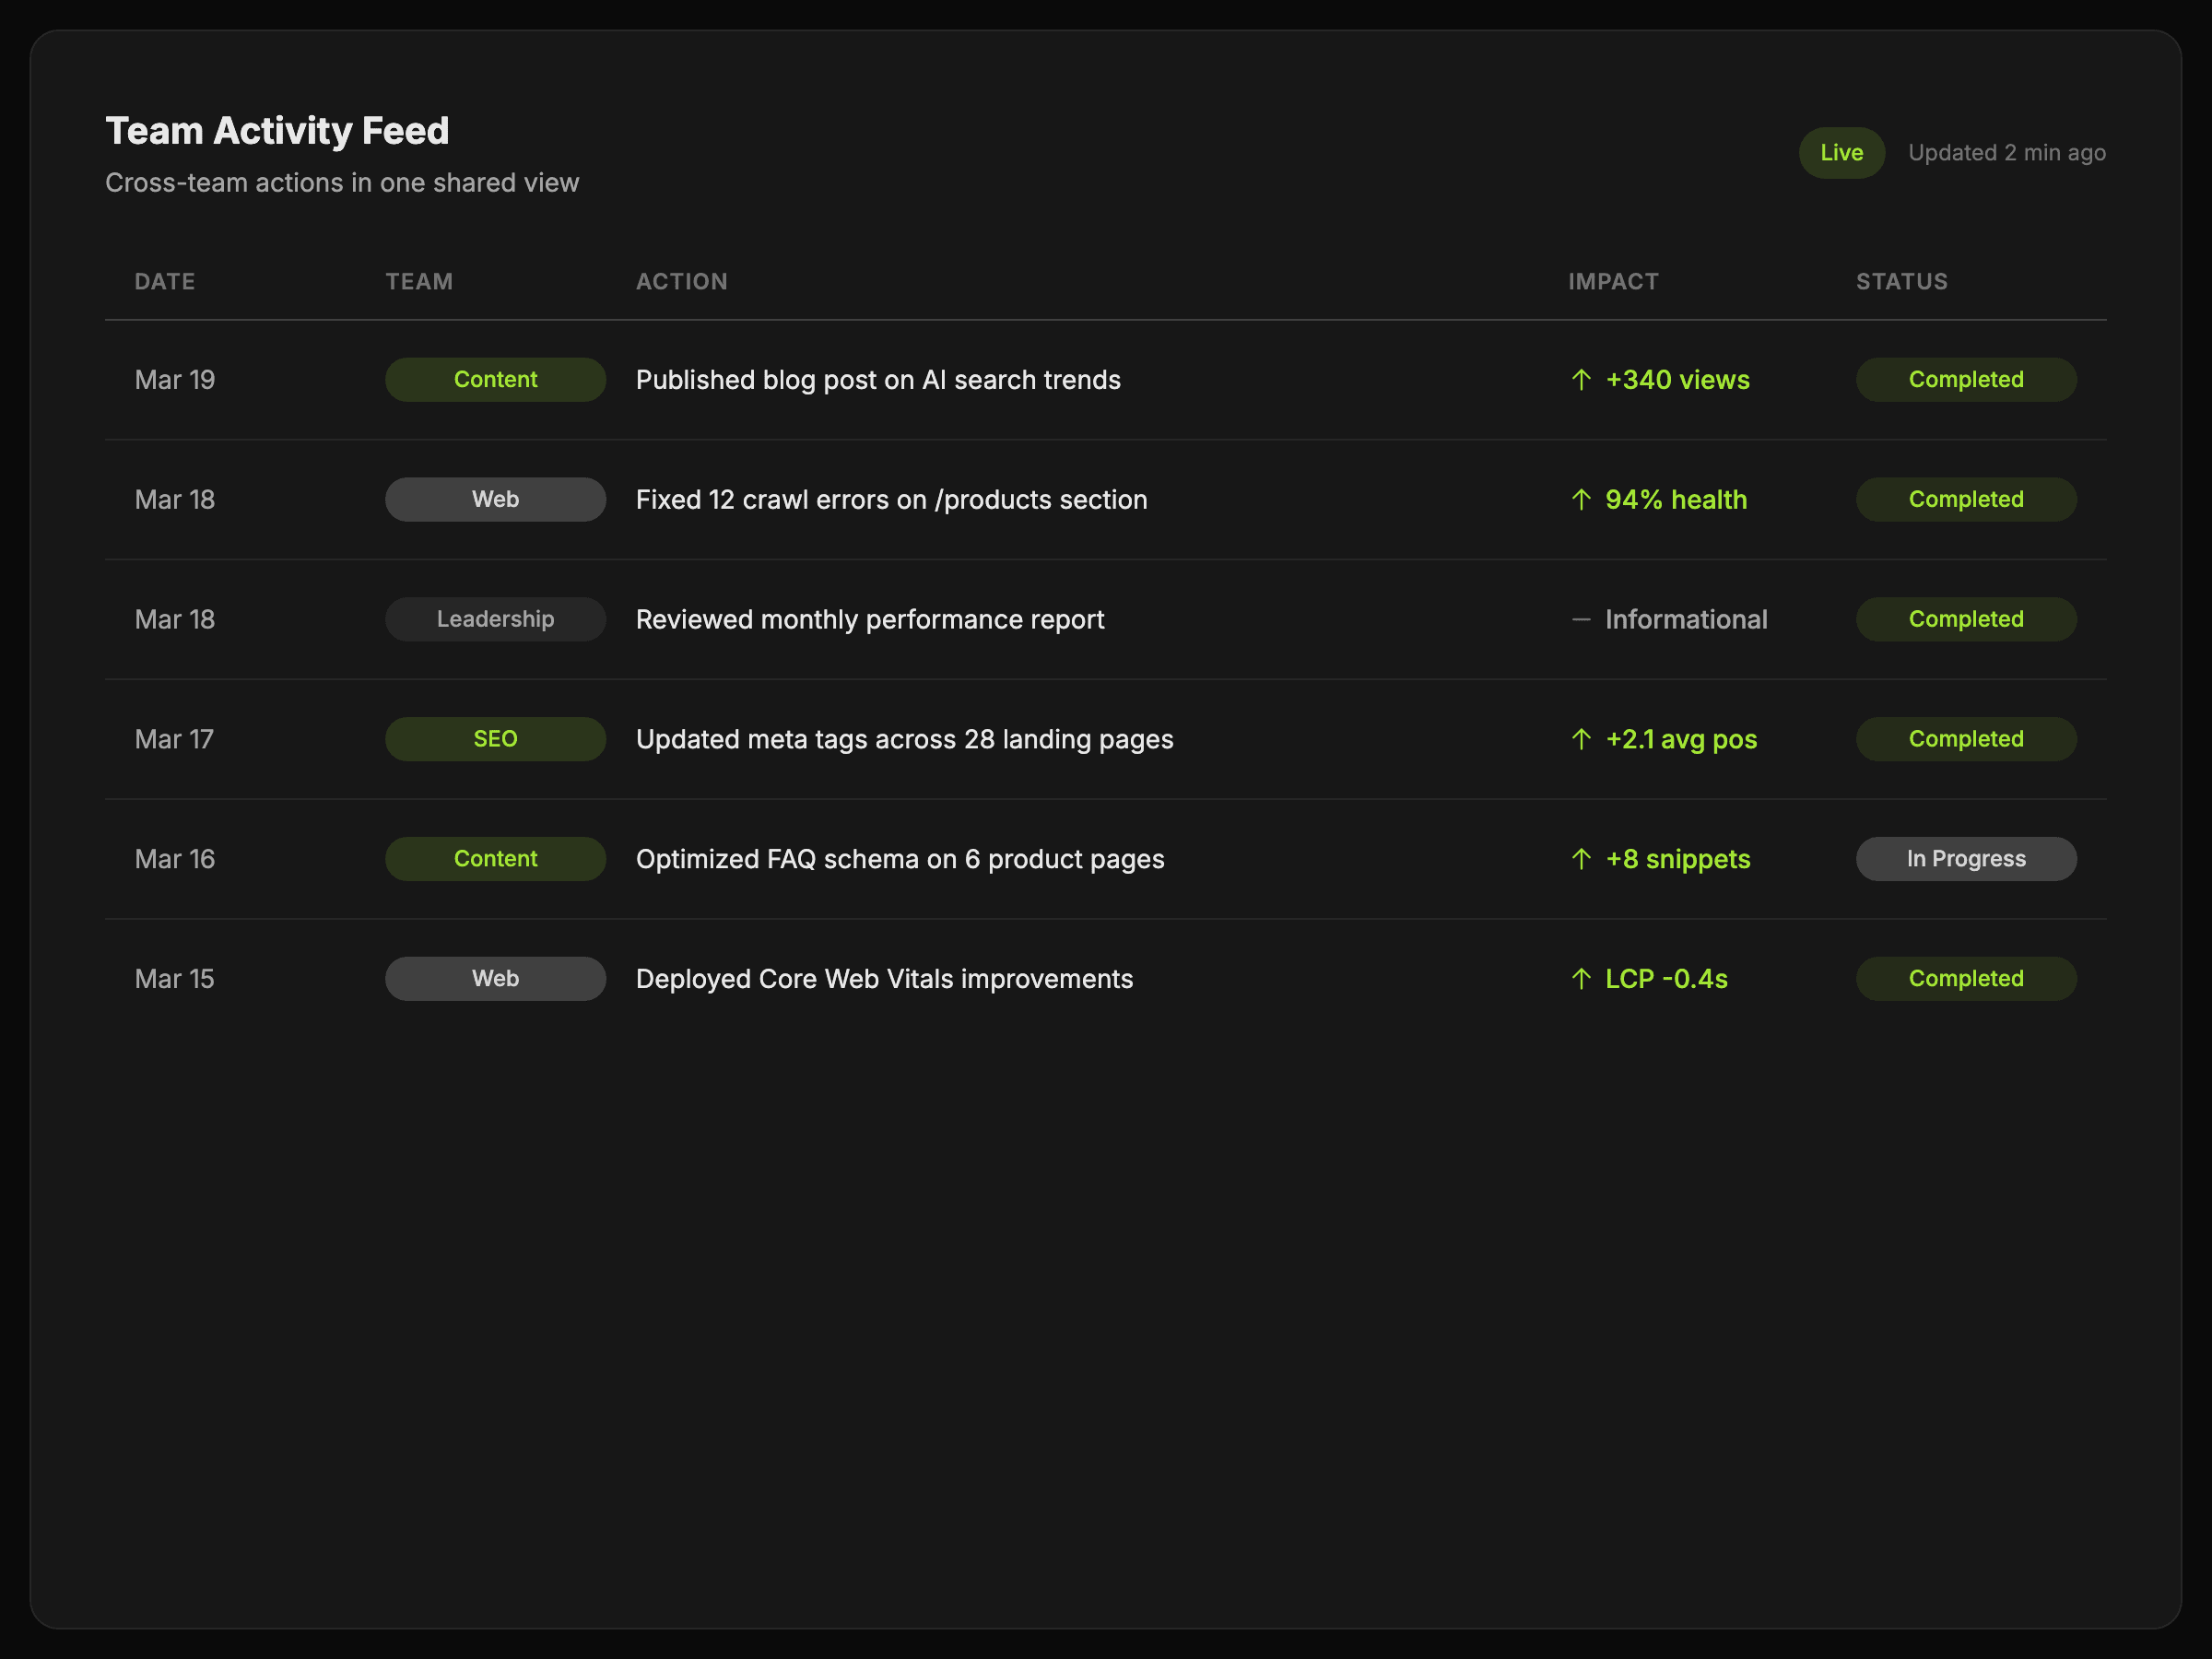This screenshot has width=2212, height=1659.
Task: Open 'Deployed Core Web Vitals improvements' action
Action: coord(884,979)
